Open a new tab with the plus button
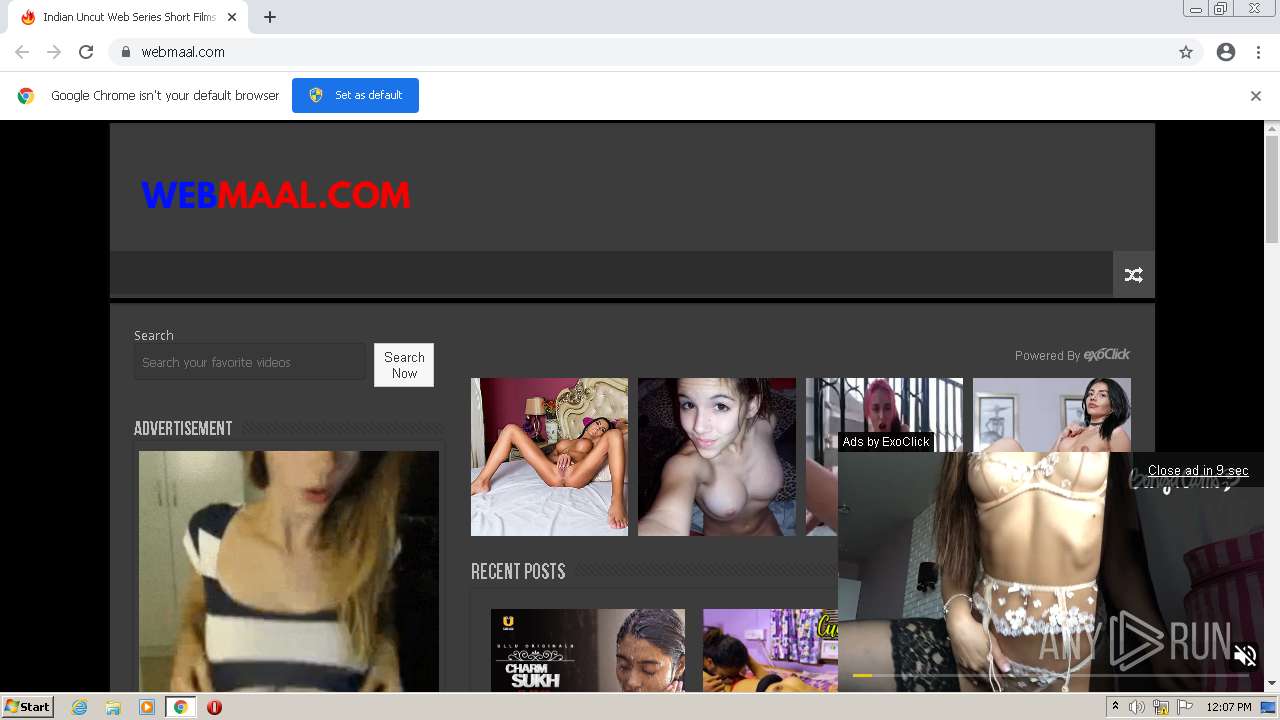Viewport: 1280px width, 720px height. 270,17
